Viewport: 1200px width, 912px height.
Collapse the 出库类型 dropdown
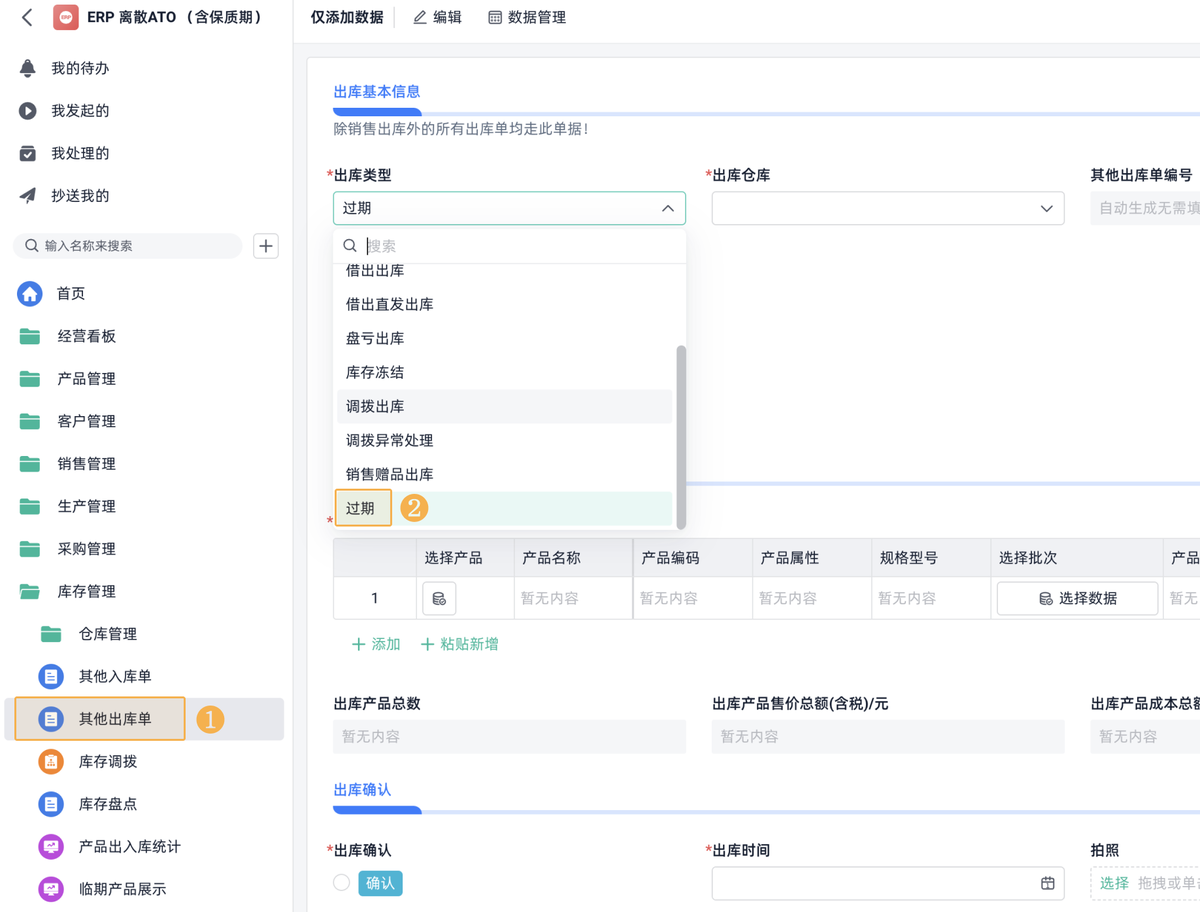(667, 208)
